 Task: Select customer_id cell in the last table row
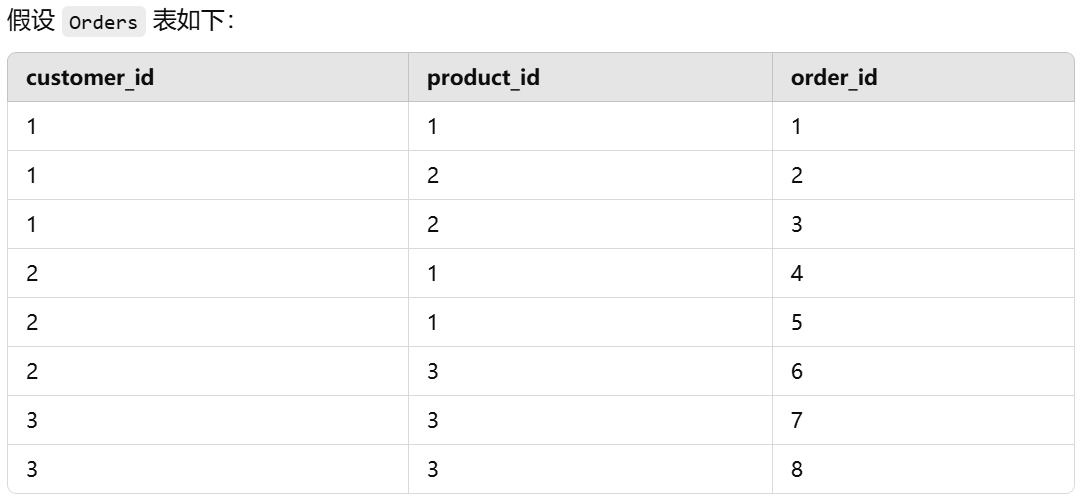tap(32, 469)
